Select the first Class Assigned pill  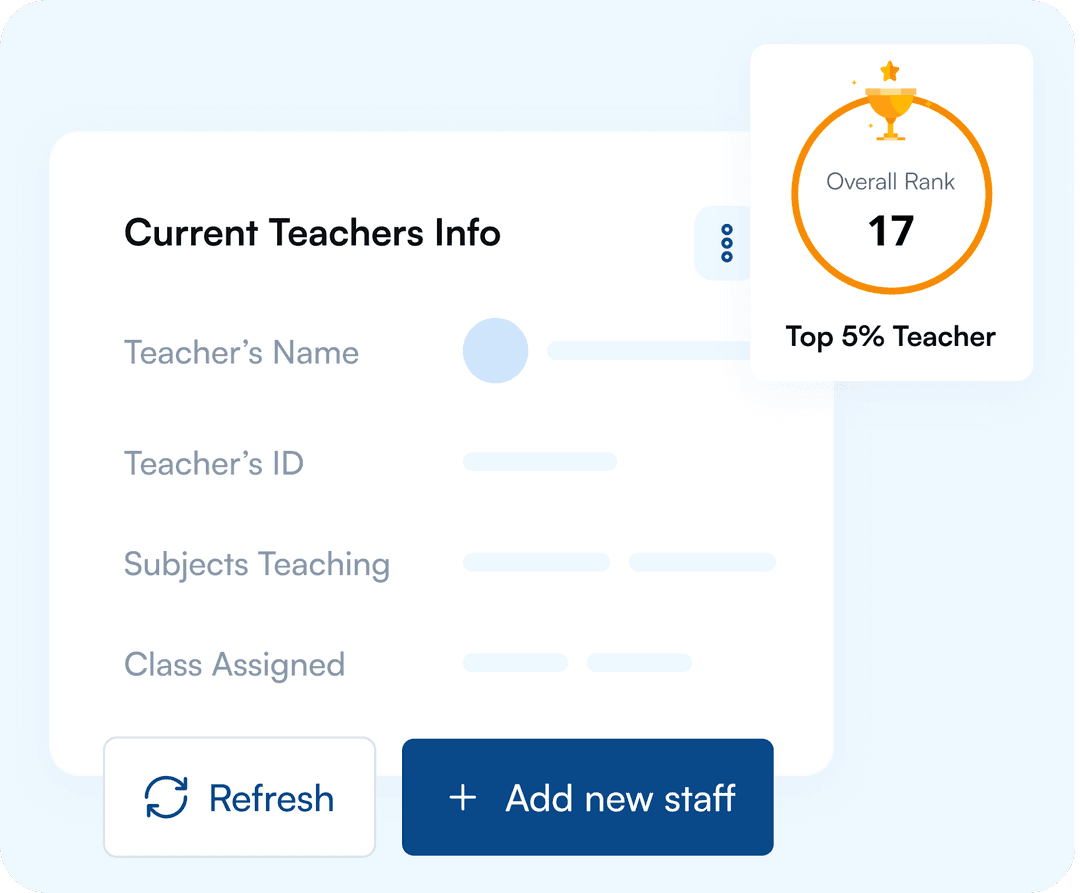point(515,663)
